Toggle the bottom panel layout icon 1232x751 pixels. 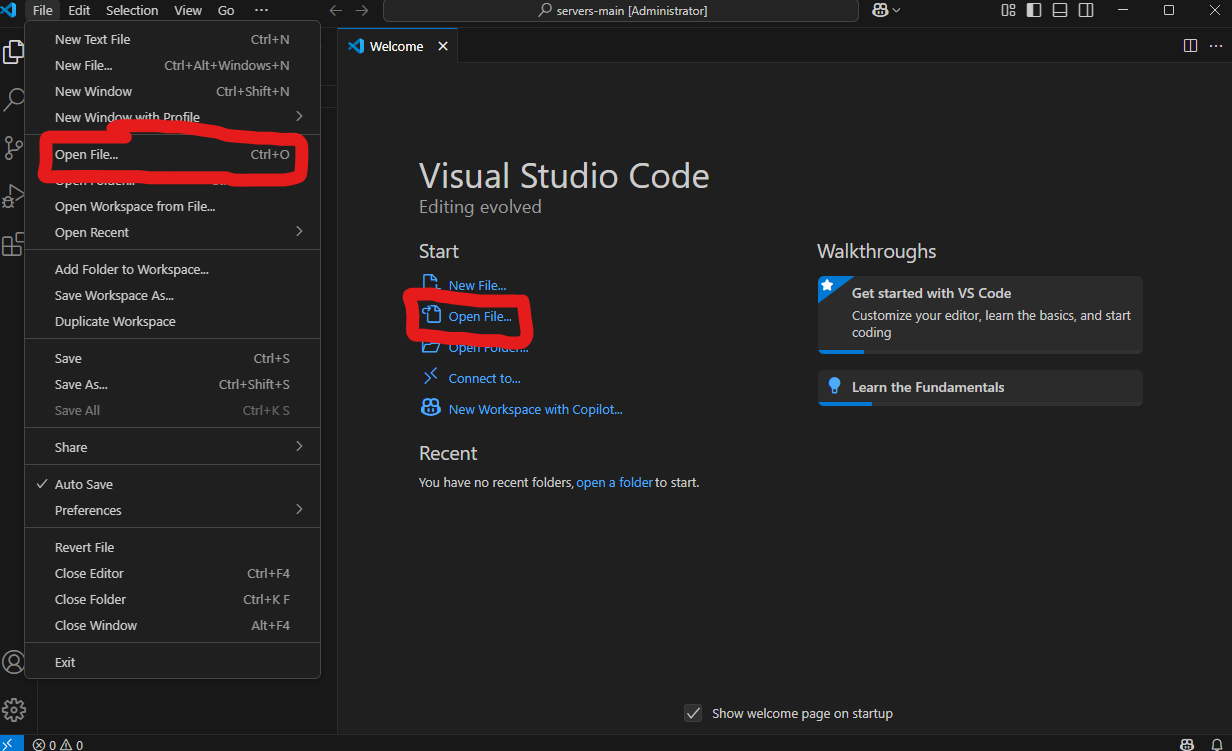pyautogui.click(x=1059, y=10)
